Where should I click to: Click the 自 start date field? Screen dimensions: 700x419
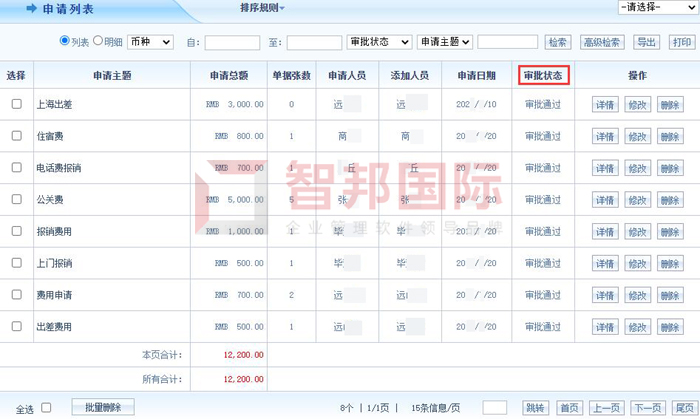click(x=232, y=43)
